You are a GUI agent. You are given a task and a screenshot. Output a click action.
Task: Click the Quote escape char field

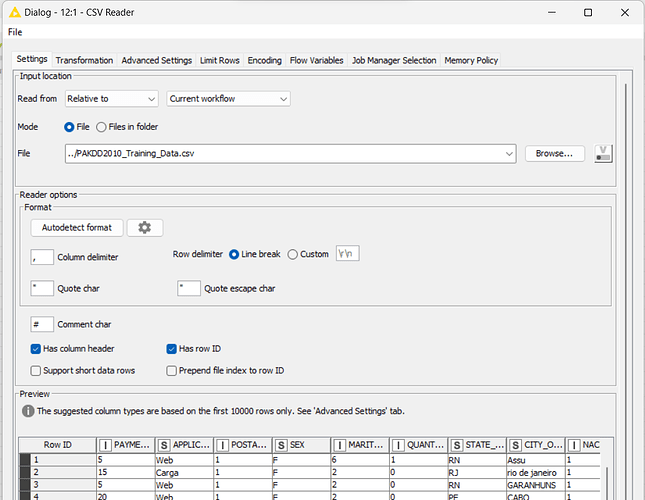tap(189, 288)
